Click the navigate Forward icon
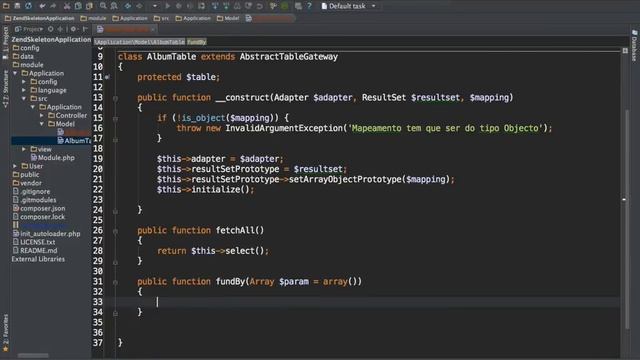 pos(140,6)
